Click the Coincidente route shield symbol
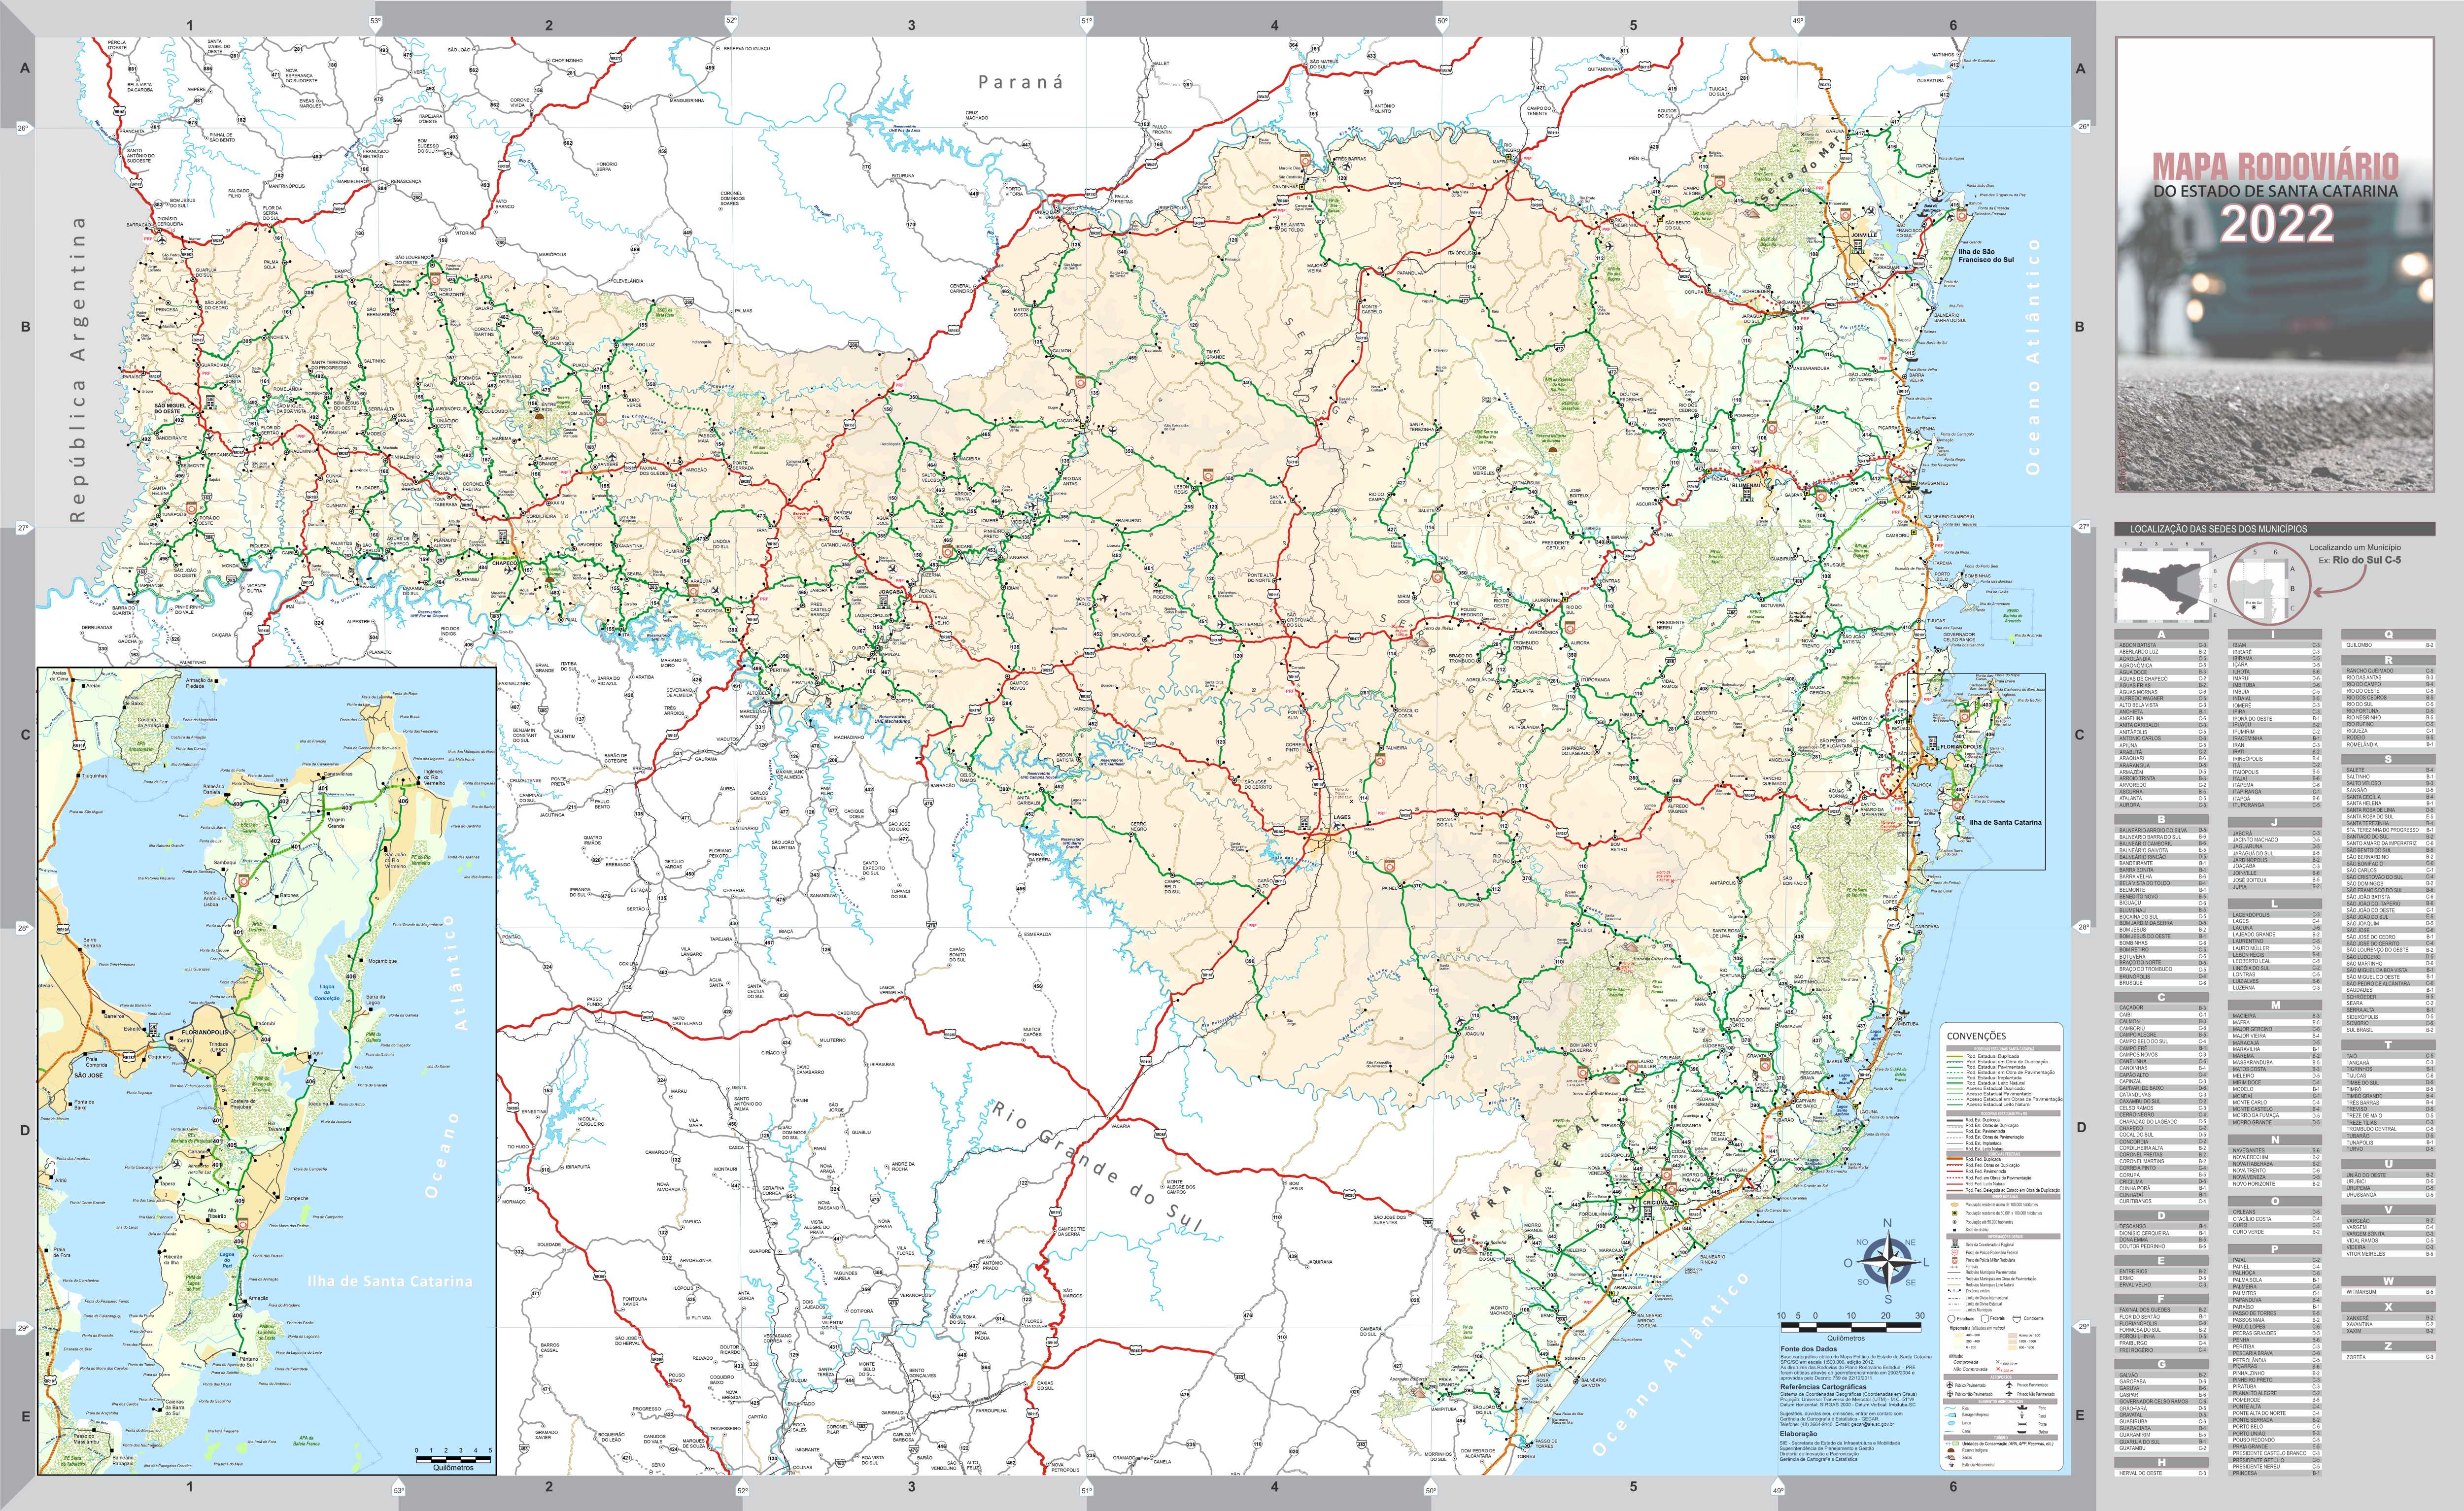Viewport: 2464px width, 1511px height. point(2017,1319)
